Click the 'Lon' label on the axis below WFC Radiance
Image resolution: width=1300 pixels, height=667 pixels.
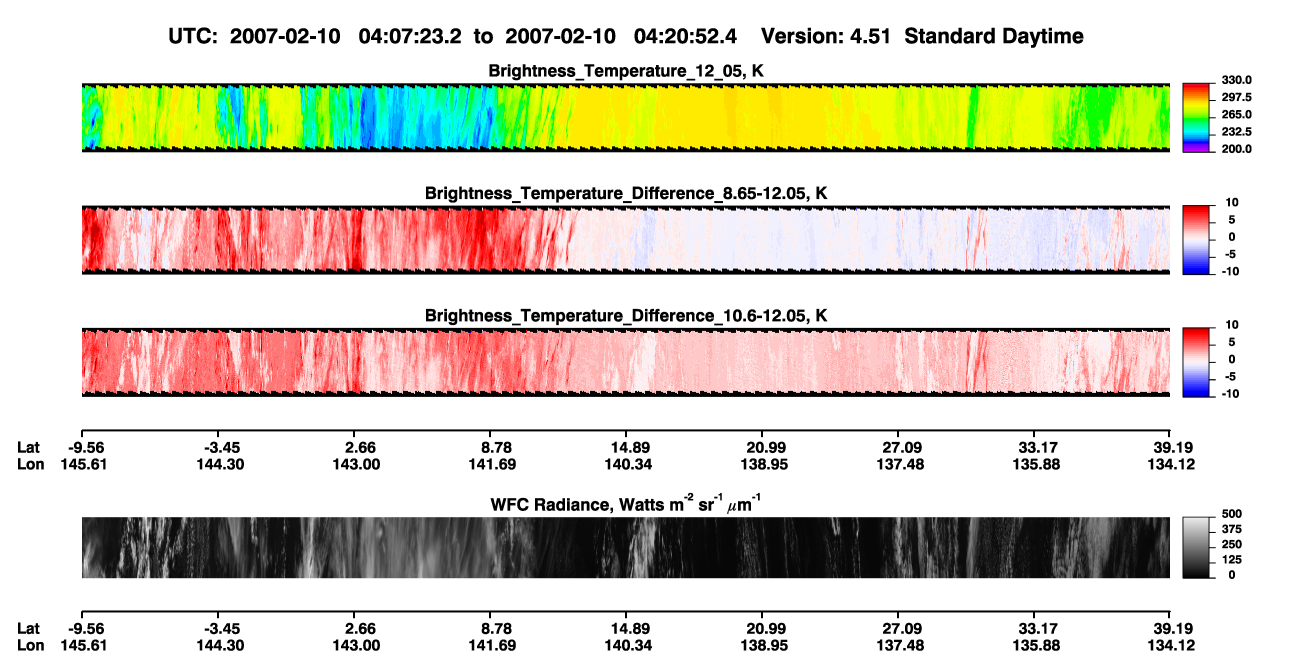pyautogui.click(x=30, y=646)
